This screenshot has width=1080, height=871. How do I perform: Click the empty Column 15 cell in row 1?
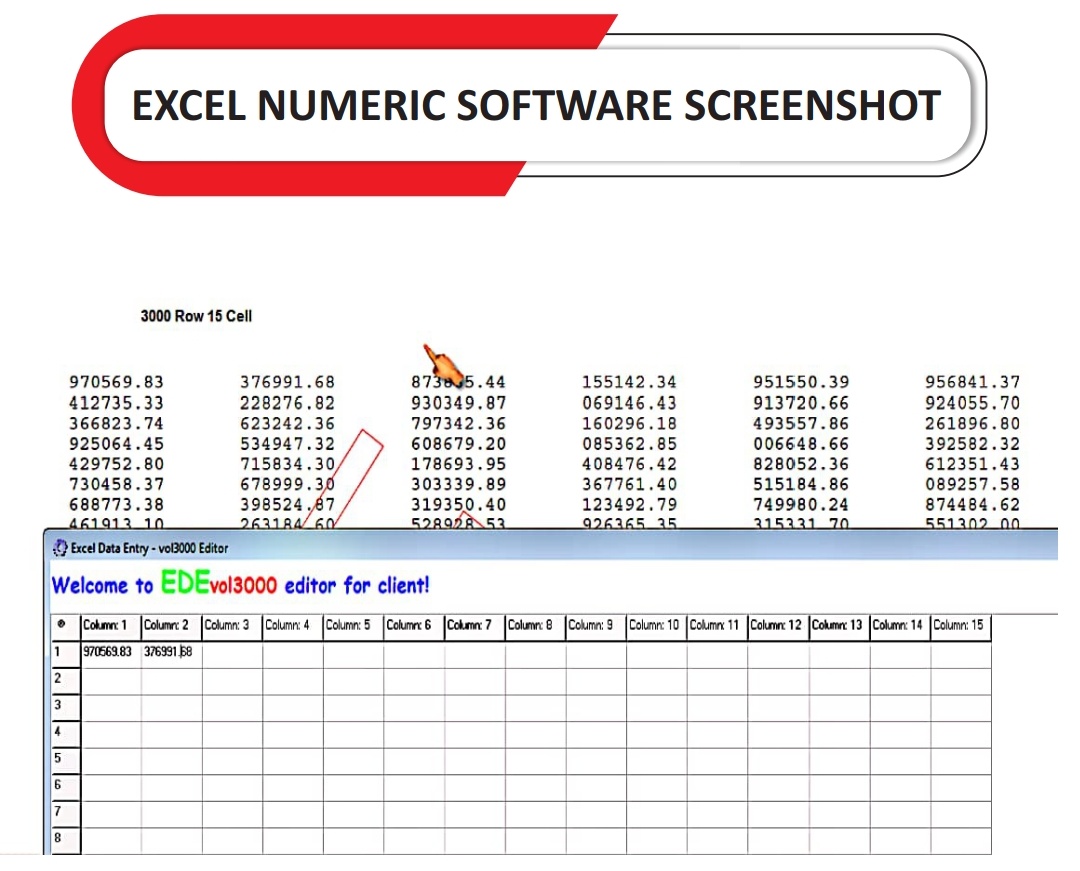(960, 652)
